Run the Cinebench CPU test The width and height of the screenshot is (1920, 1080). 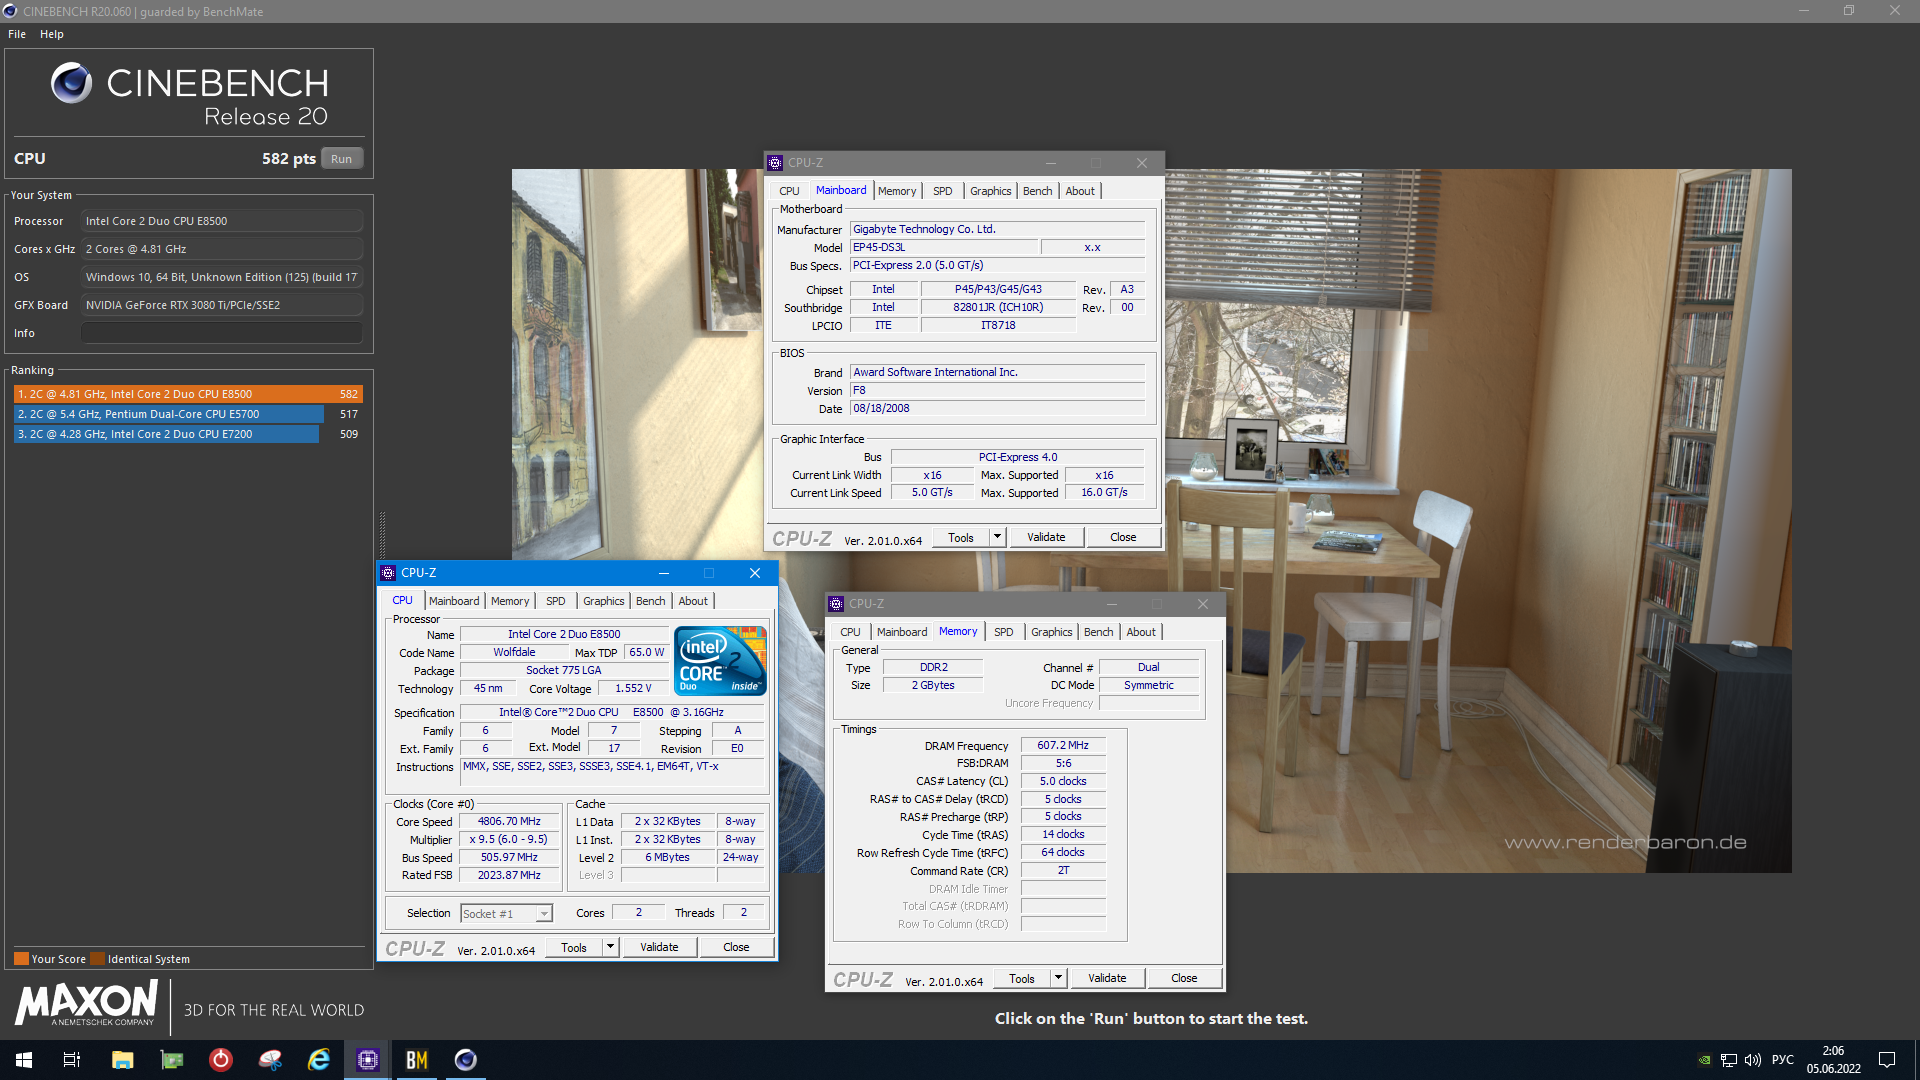pyautogui.click(x=342, y=159)
